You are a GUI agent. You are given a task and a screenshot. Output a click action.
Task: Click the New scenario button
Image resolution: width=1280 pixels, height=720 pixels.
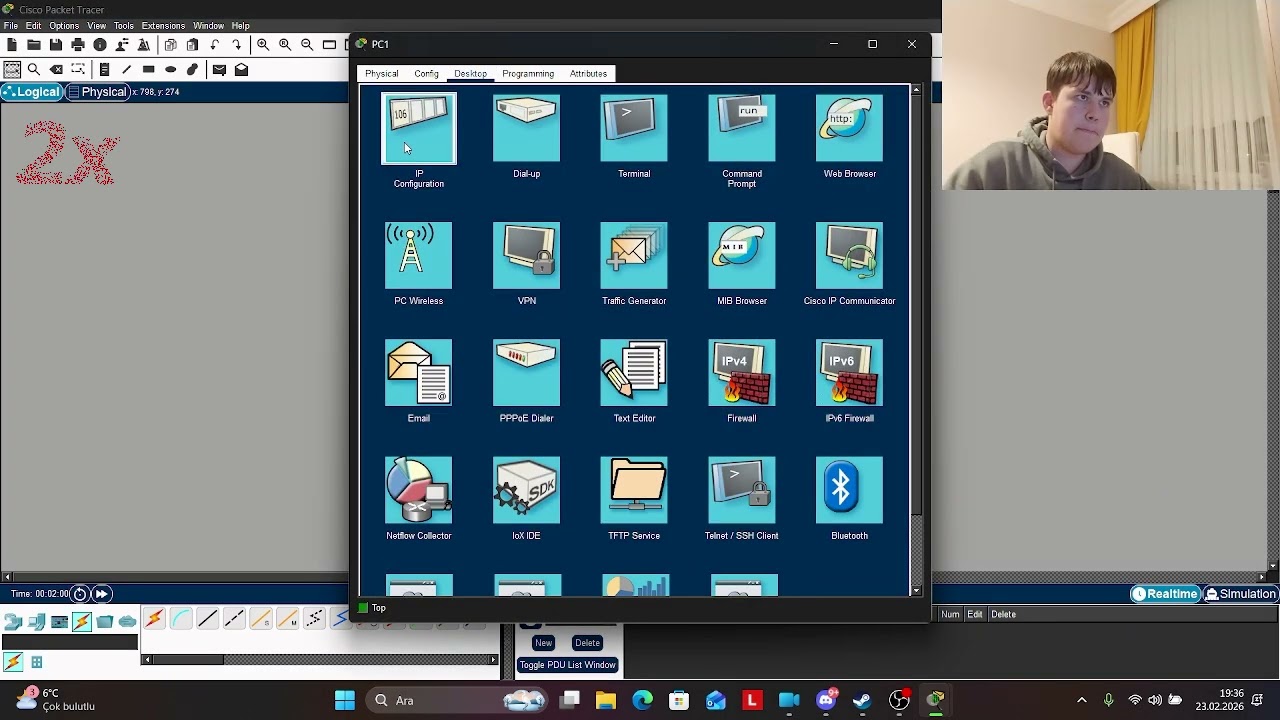coord(543,643)
